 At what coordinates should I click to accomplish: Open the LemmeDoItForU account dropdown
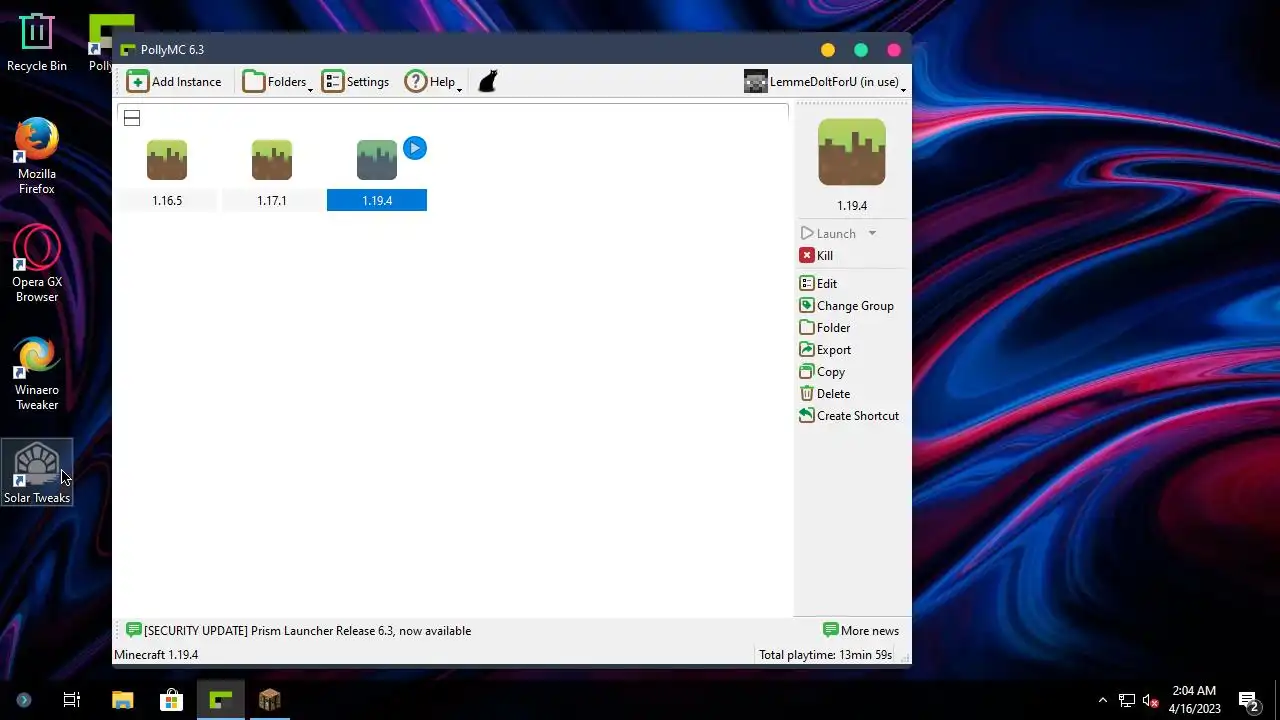825,82
